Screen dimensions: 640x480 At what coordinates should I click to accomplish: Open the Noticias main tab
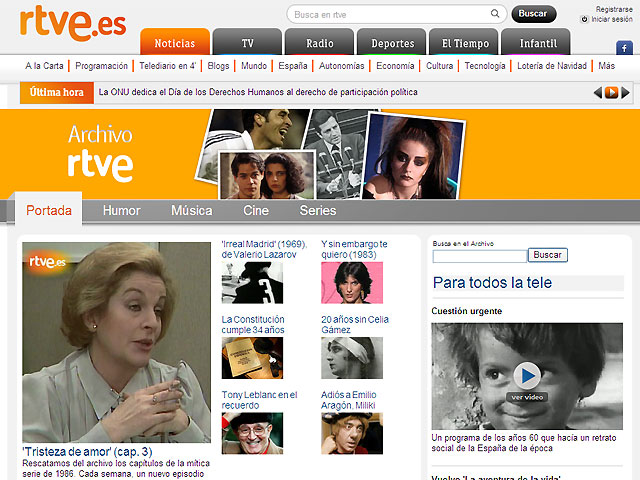pyautogui.click(x=175, y=43)
